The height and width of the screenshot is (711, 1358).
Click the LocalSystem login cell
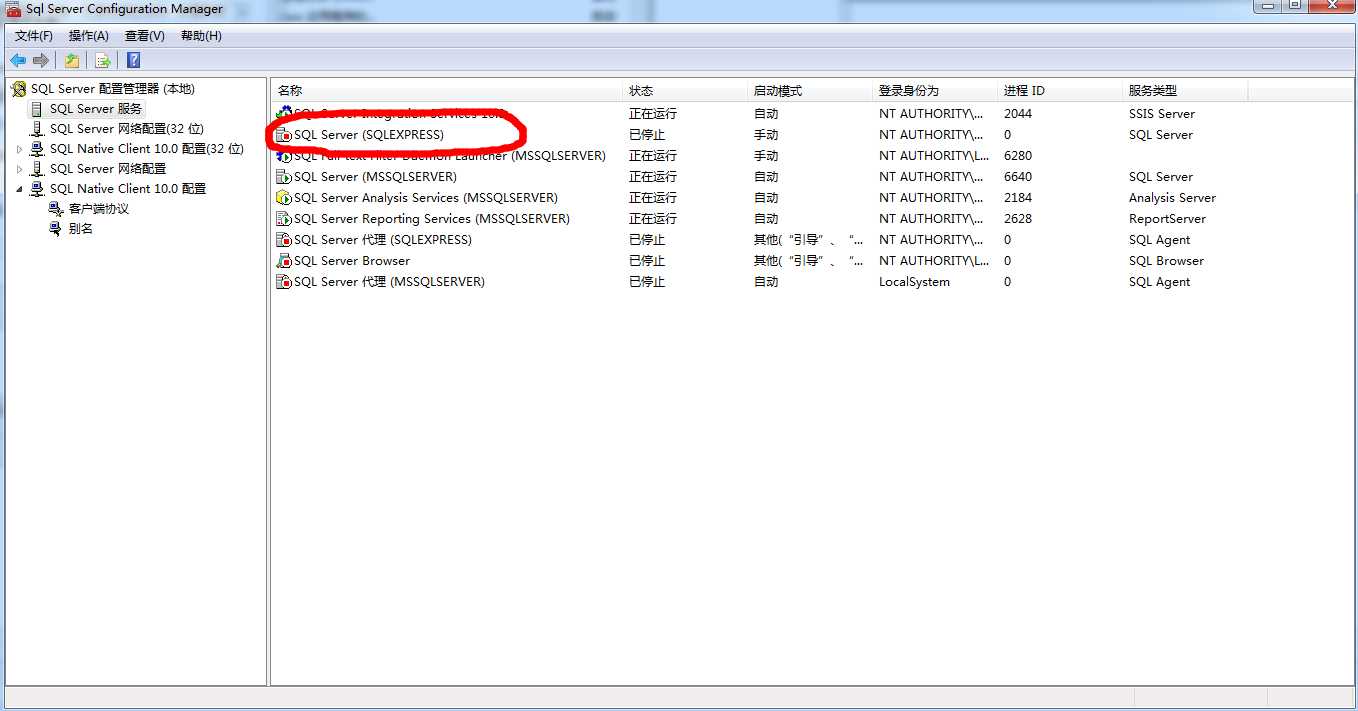pyautogui.click(x=915, y=282)
